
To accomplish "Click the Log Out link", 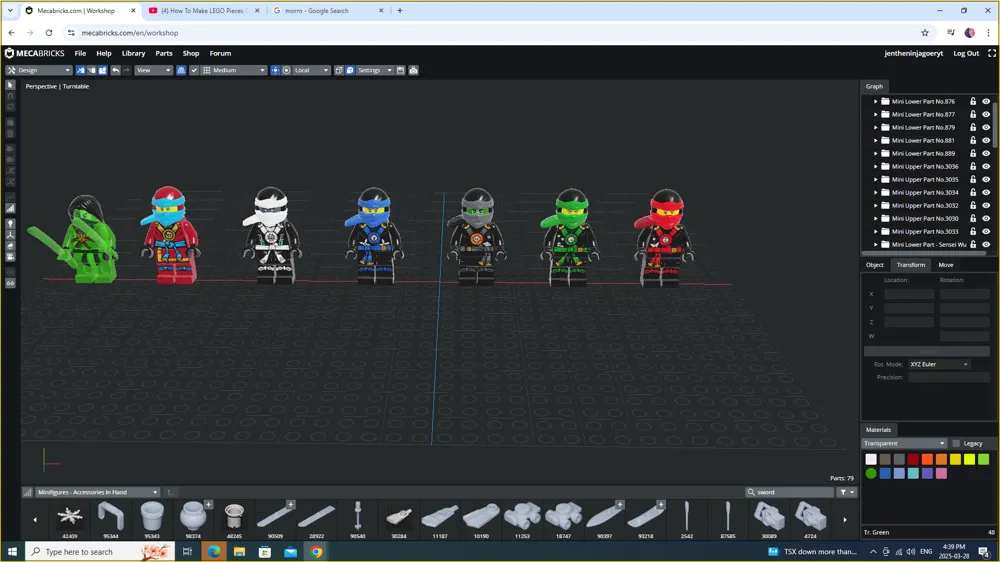I will point(966,54).
